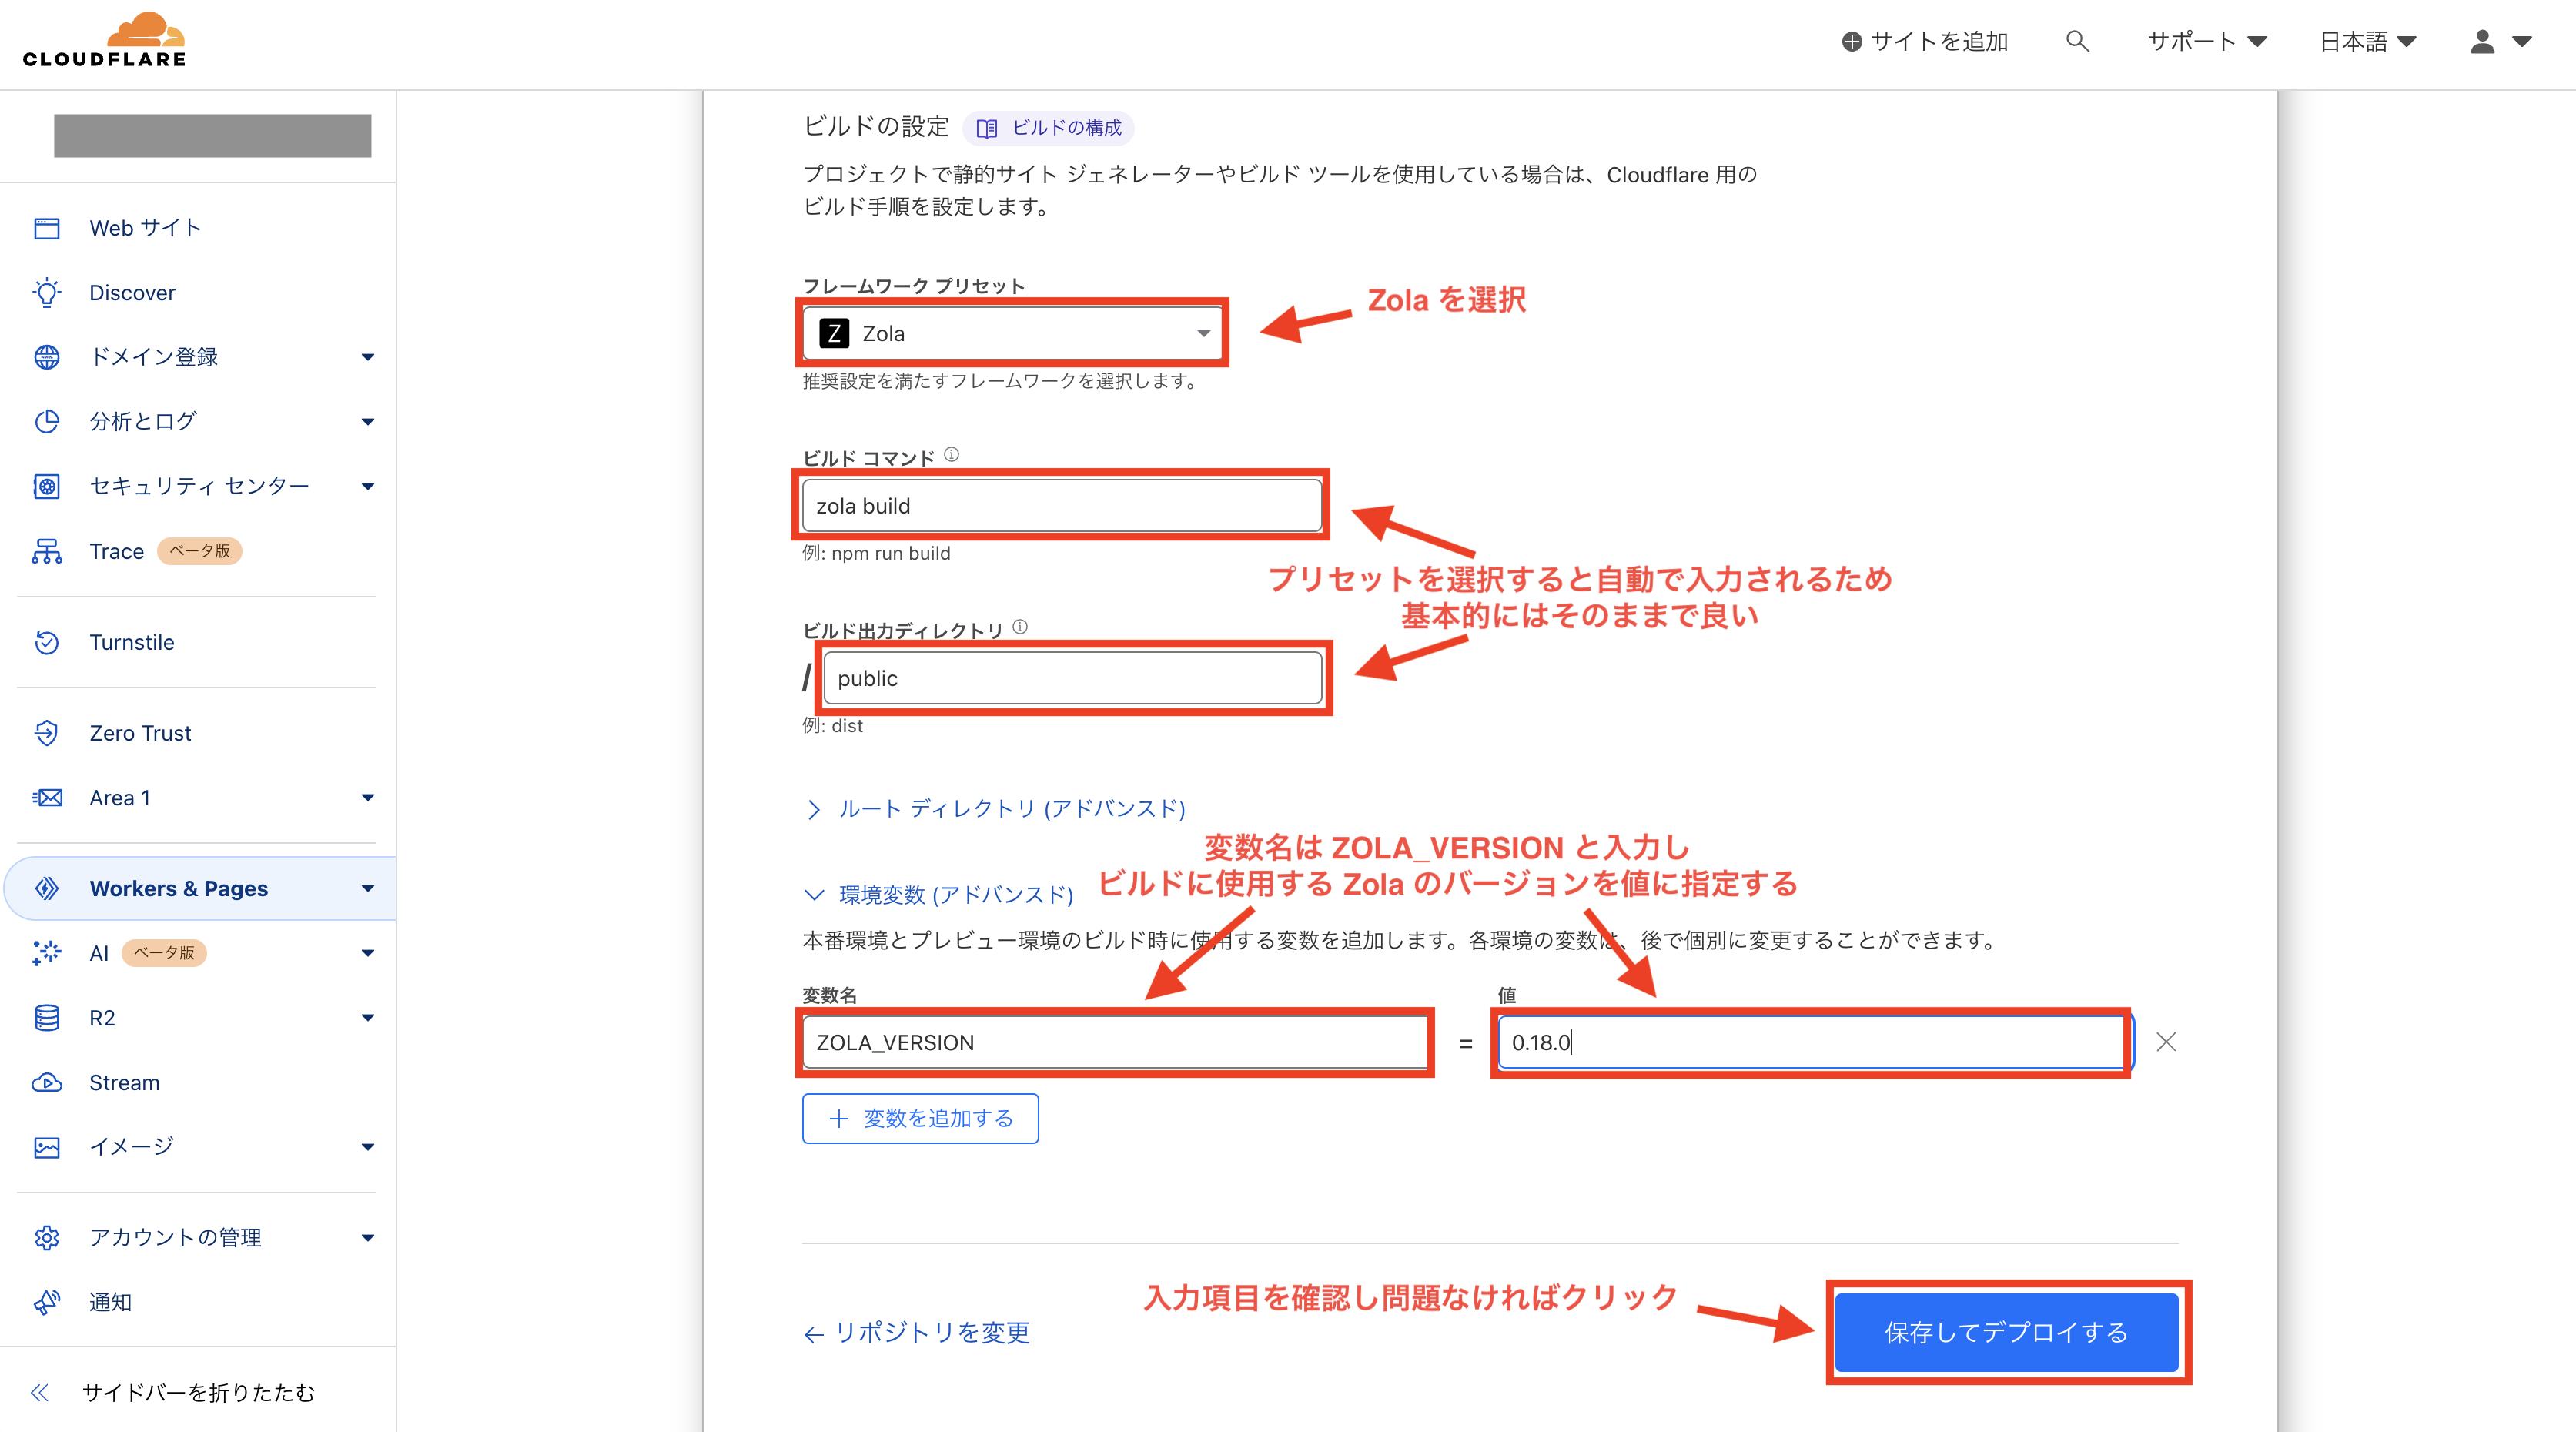Click the build output directory field

pyautogui.click(x=1072, y=678)
